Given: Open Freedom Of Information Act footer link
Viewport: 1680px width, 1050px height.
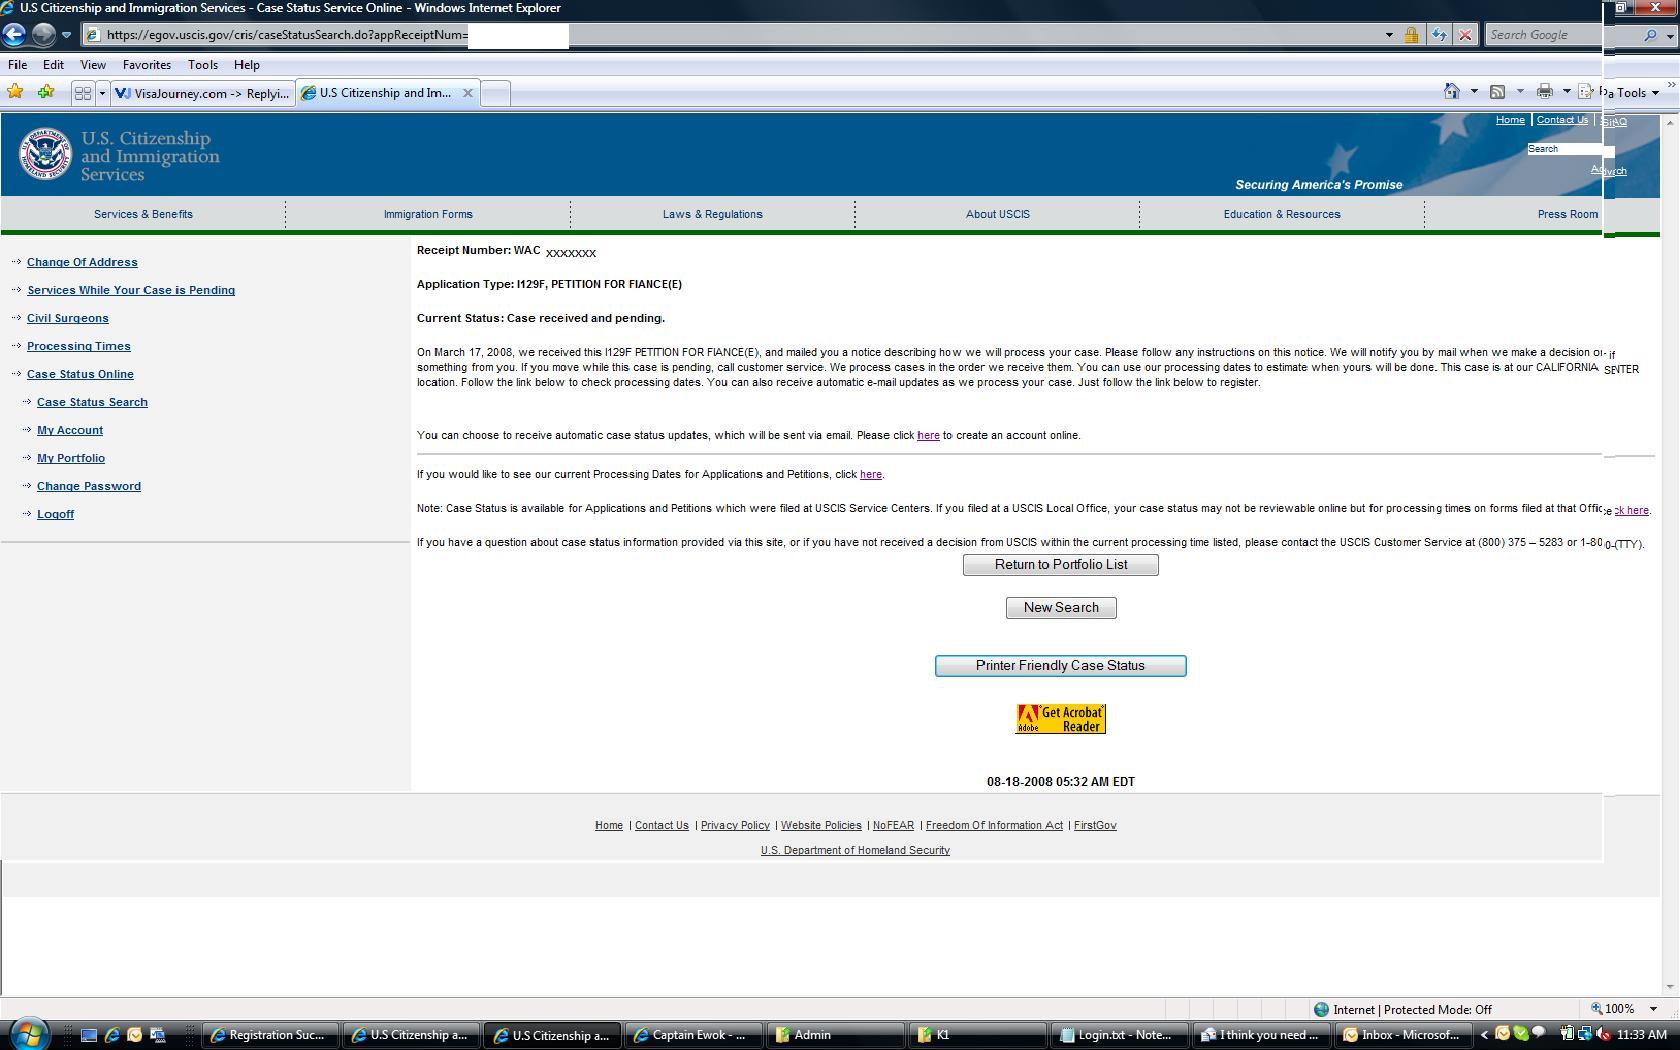Looking at the screenshot, I should tap(994, 825).
